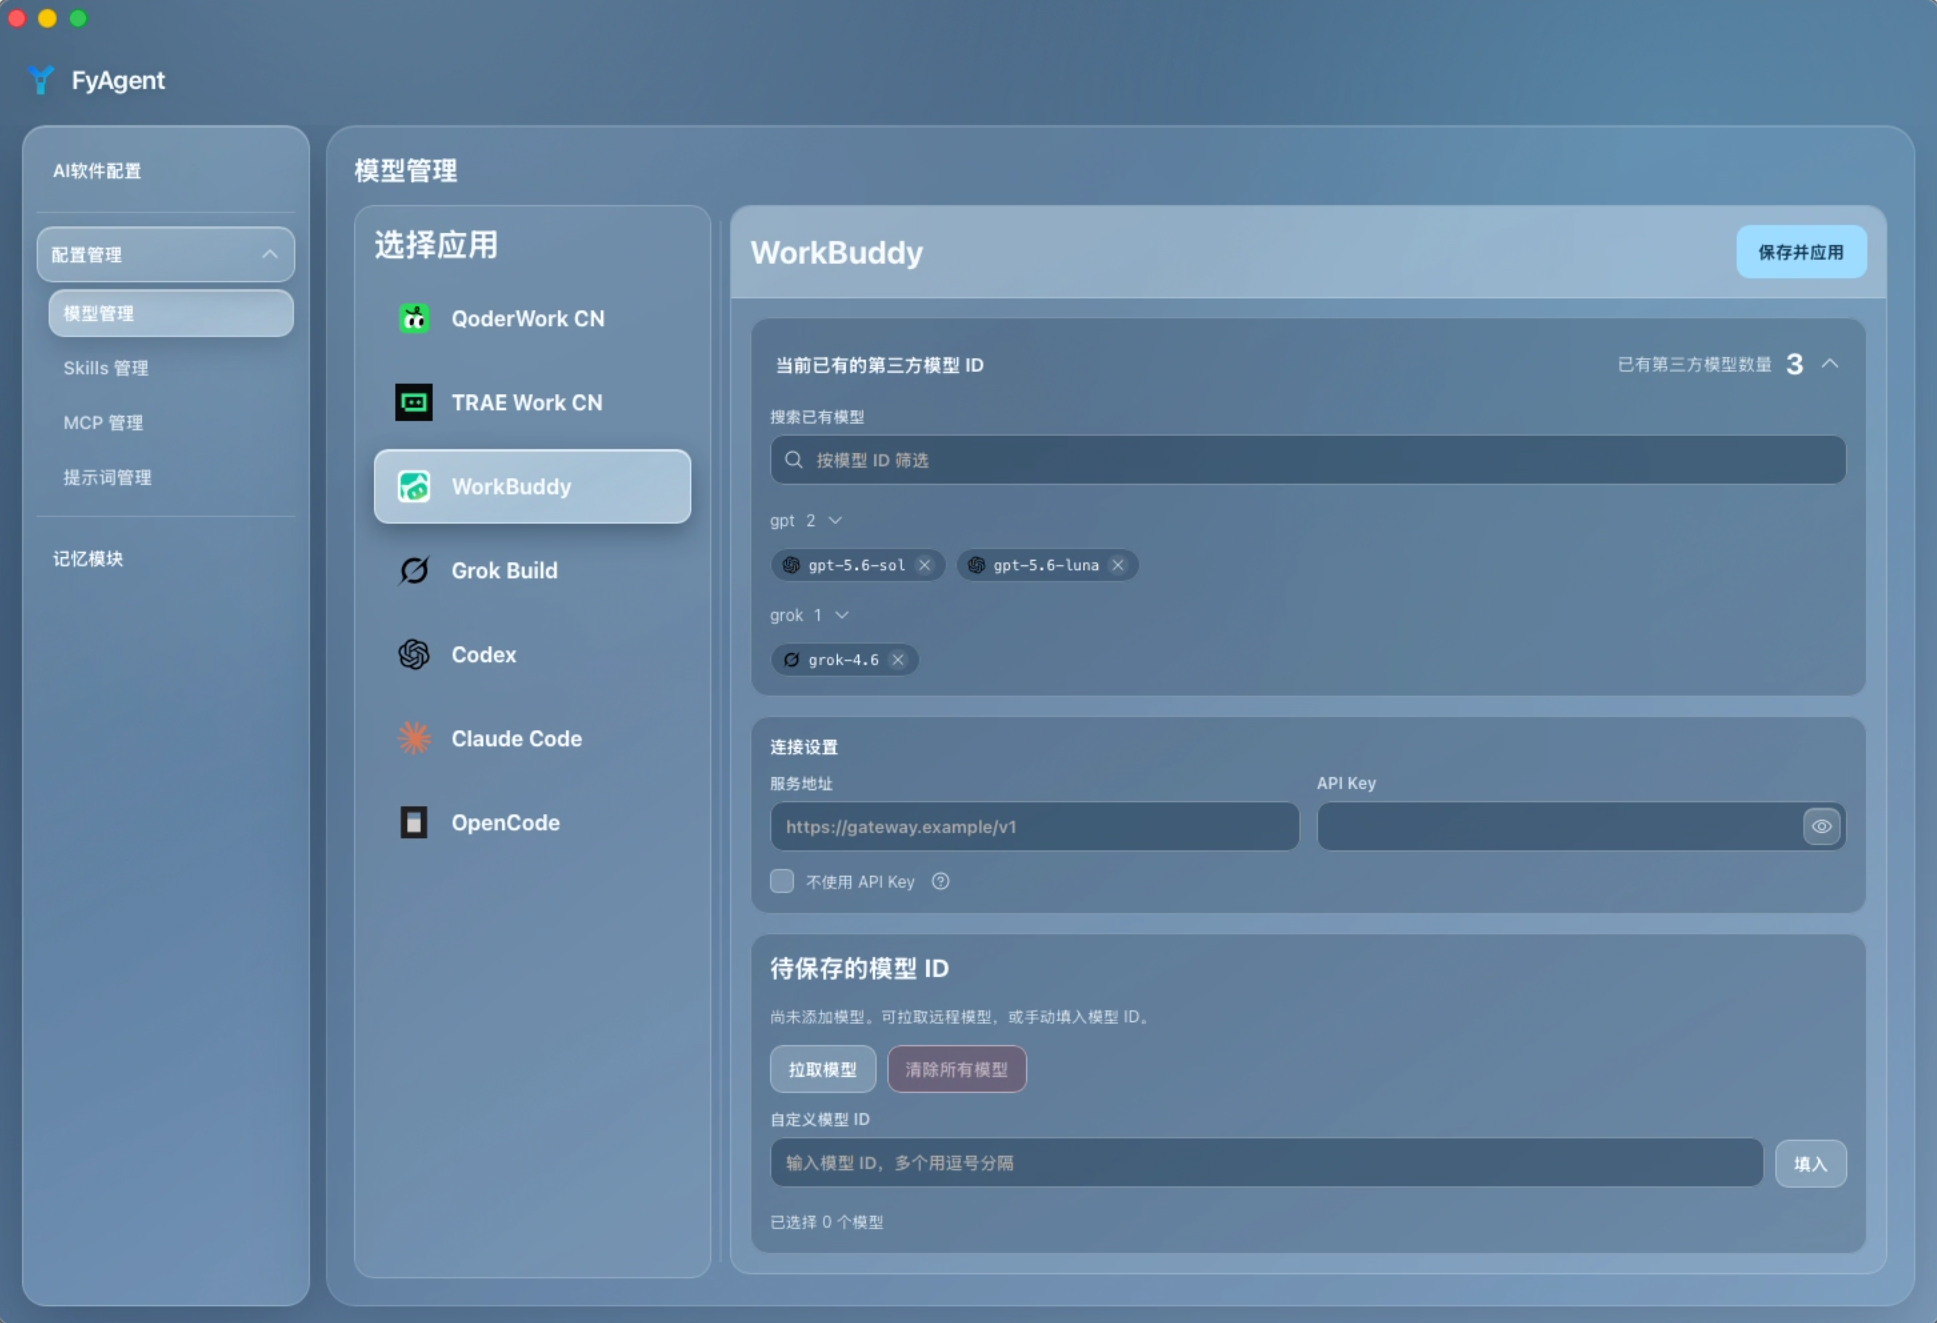Viewport: 1937px width, 1323px height.
Task: Click the OpenAI logo on gpt-5.6-luna chip
Action: point(976,565)
